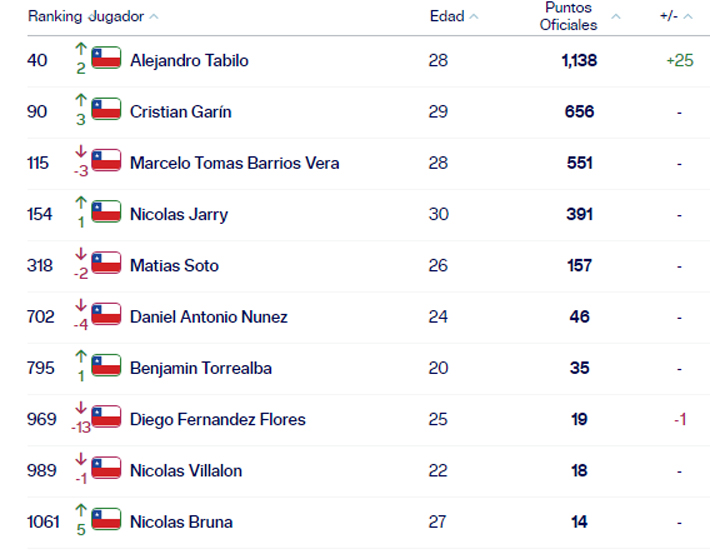Click the Chile flag next to Alejandro Tabilo

click(106, 58)
